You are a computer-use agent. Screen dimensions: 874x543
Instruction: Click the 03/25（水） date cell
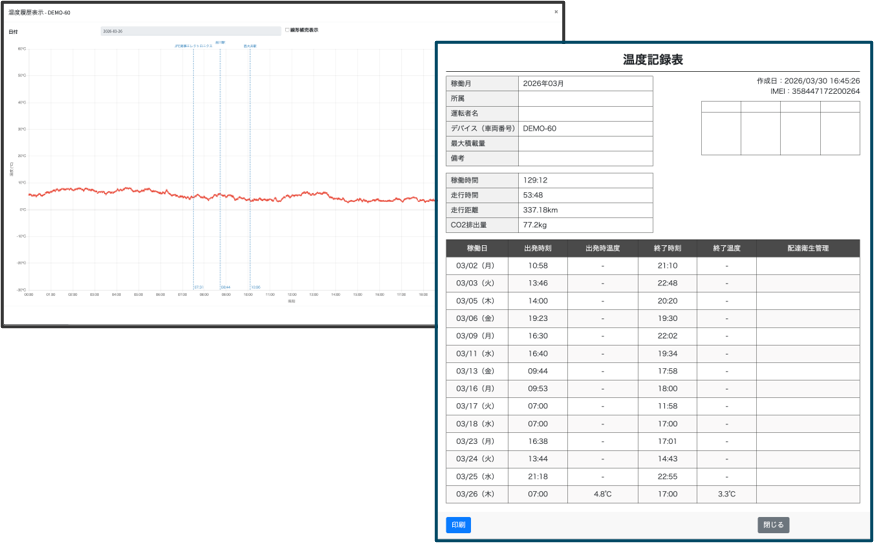point(477,477)
